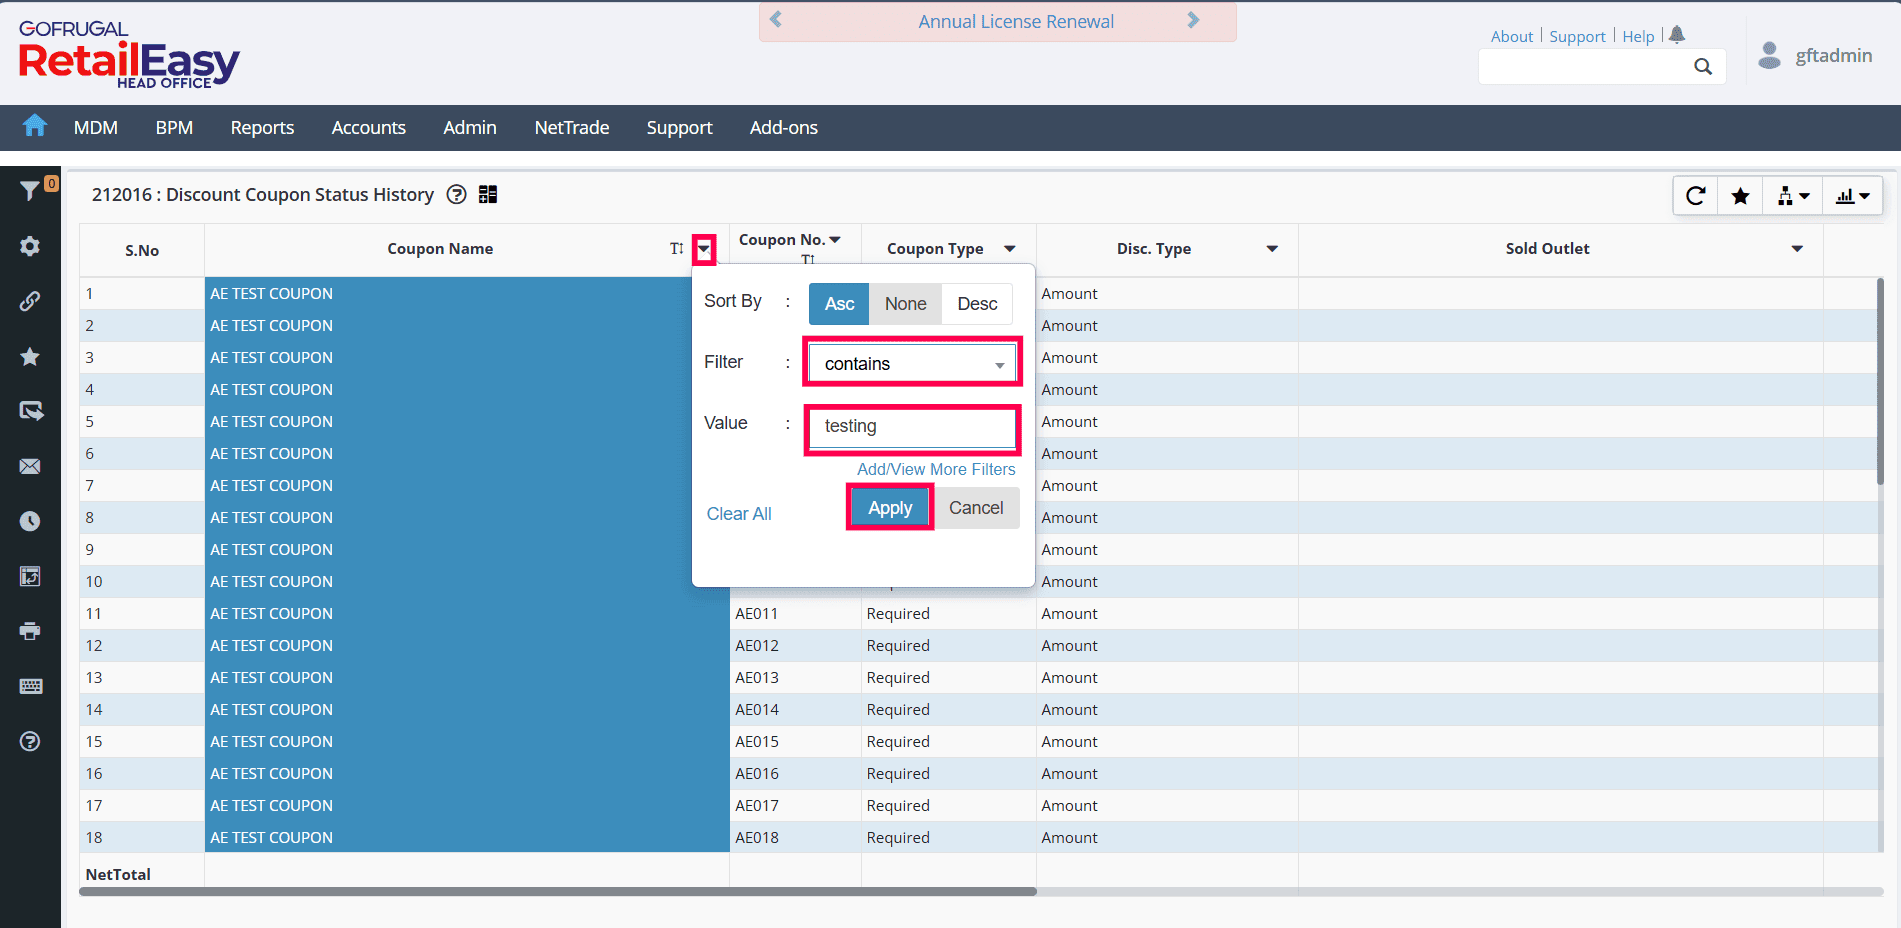This screenshot has height=928, width=1901.
Task: Click the S.No column header
Action: tap(142, 250)
